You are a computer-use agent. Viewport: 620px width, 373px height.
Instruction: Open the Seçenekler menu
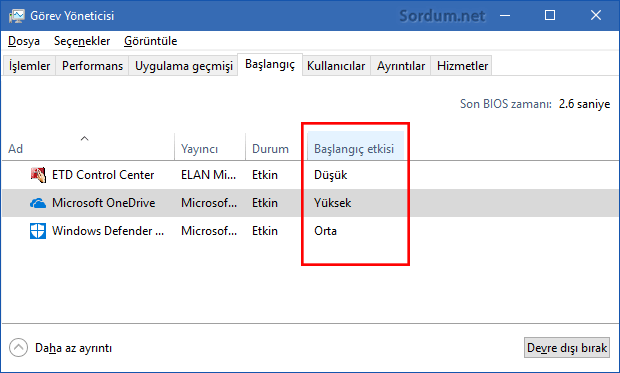(x=82, y=41)
